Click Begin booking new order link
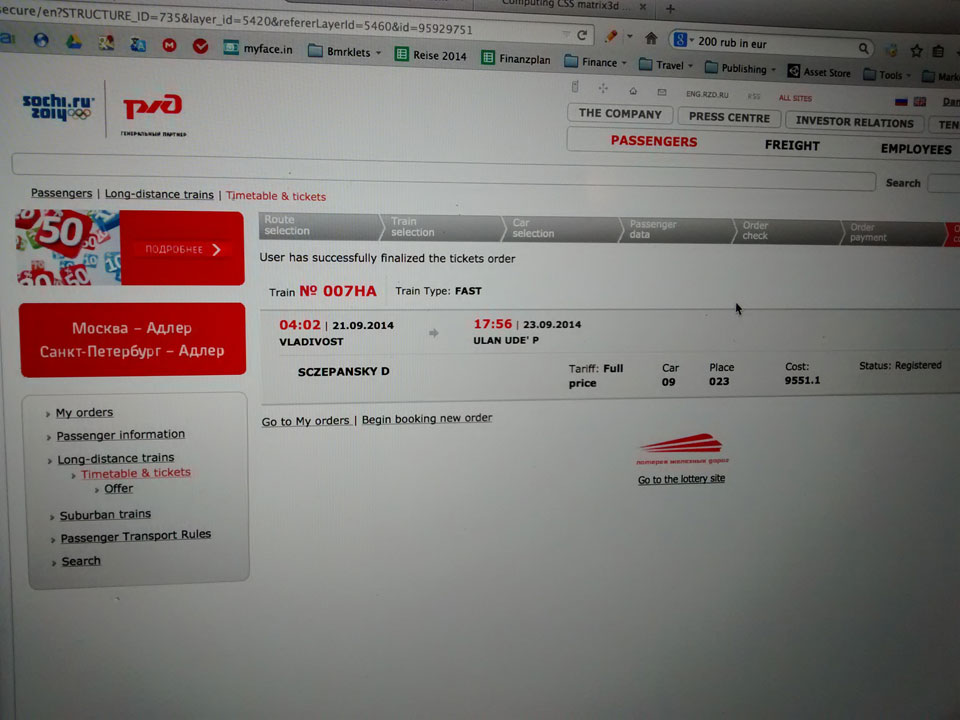 pos(427,418)
